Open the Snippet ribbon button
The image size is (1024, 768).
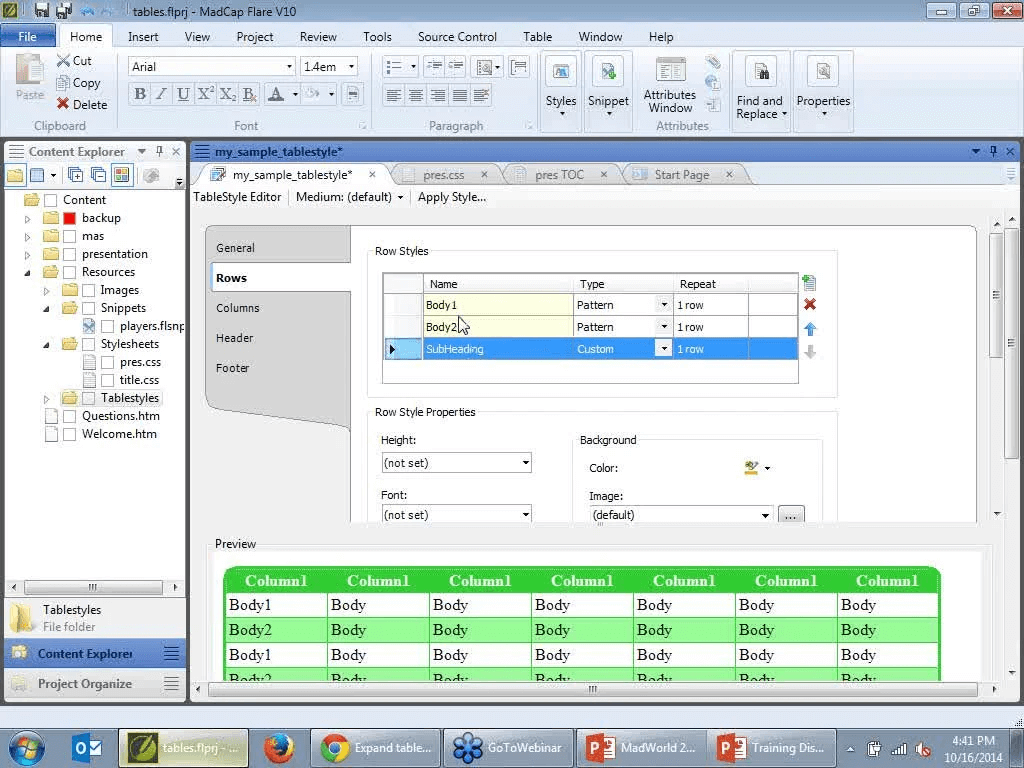click(608, 90)
